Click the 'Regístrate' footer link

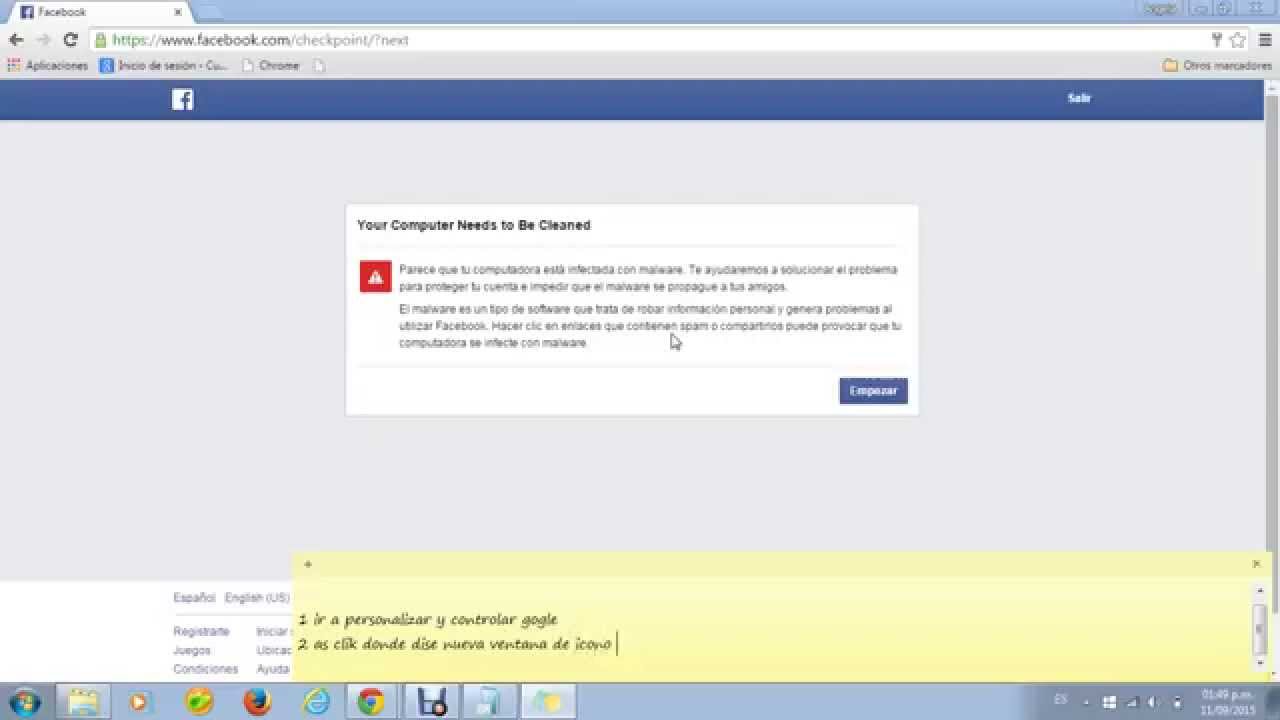(201, 632)
